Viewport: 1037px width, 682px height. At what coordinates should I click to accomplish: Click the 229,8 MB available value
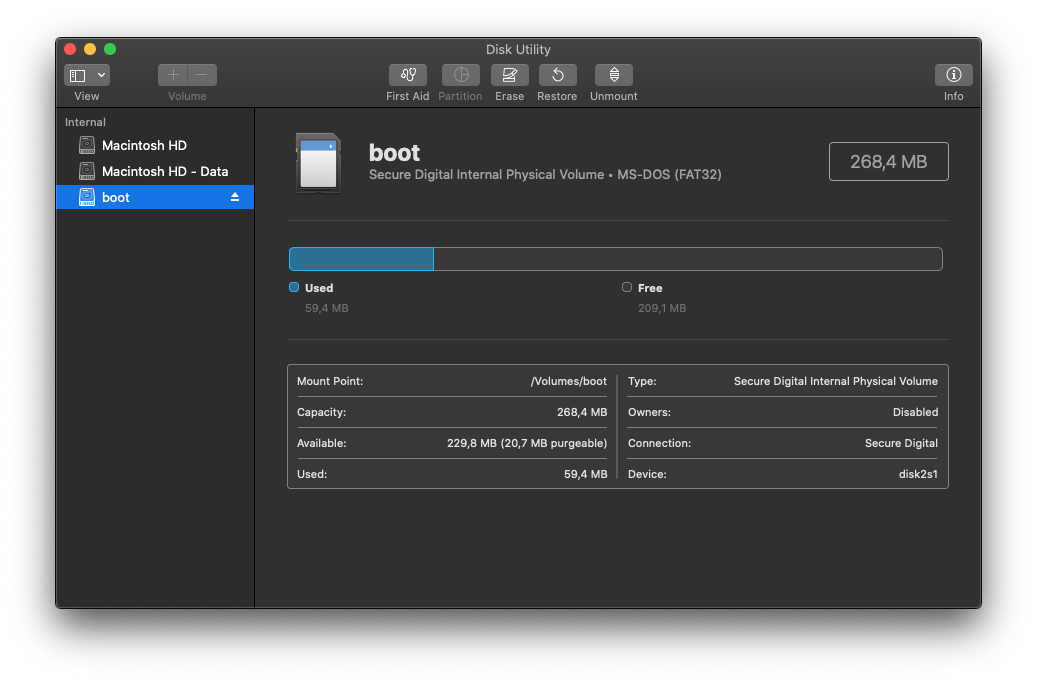527,443
